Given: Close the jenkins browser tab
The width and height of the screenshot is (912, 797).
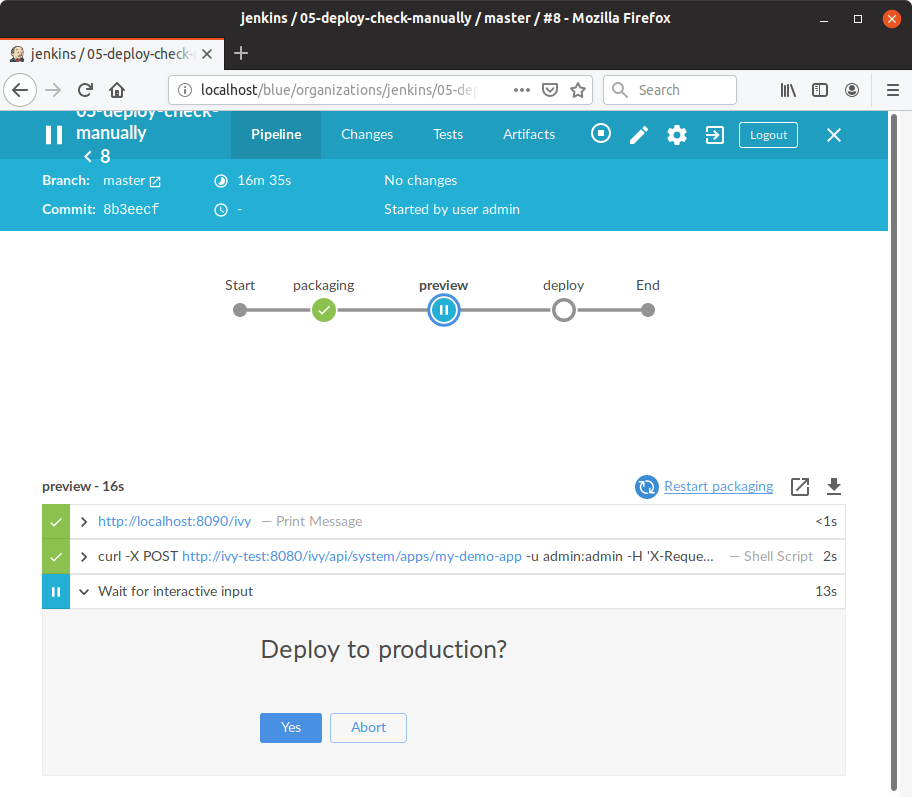Looking at the screenshot, I should point(206,54).
